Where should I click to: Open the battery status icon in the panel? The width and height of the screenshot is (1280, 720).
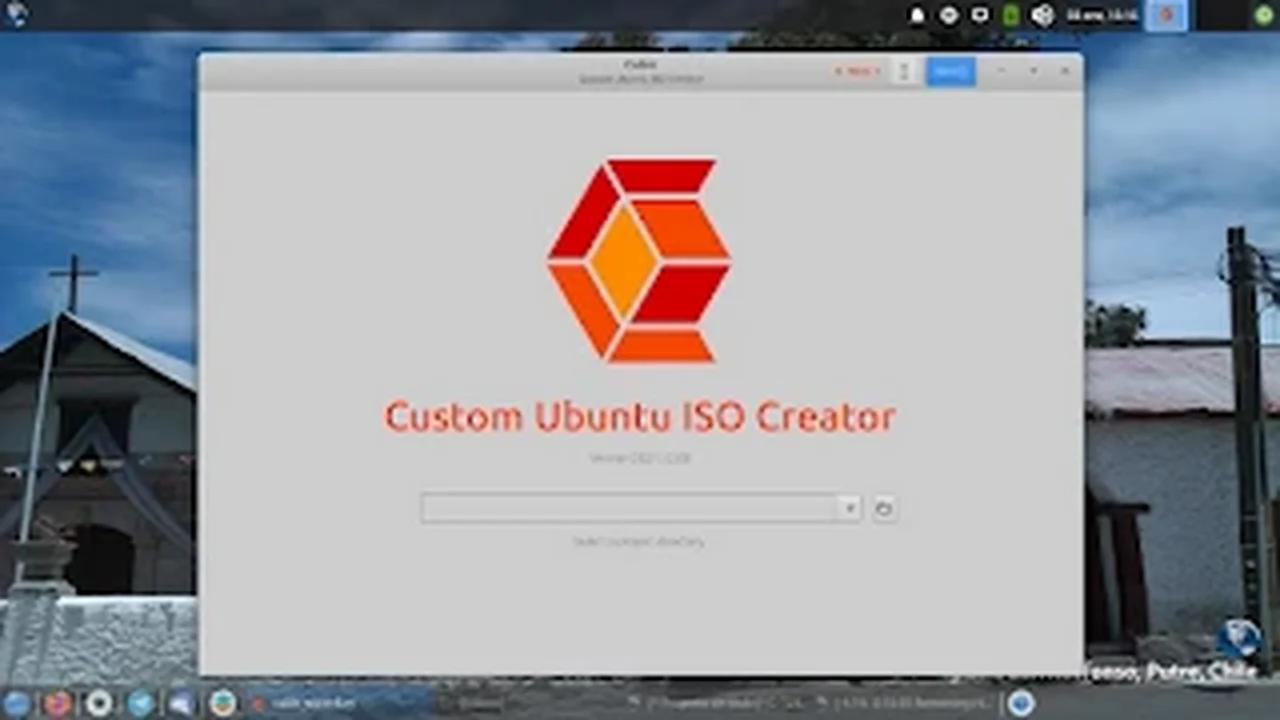coord(1008,15)
